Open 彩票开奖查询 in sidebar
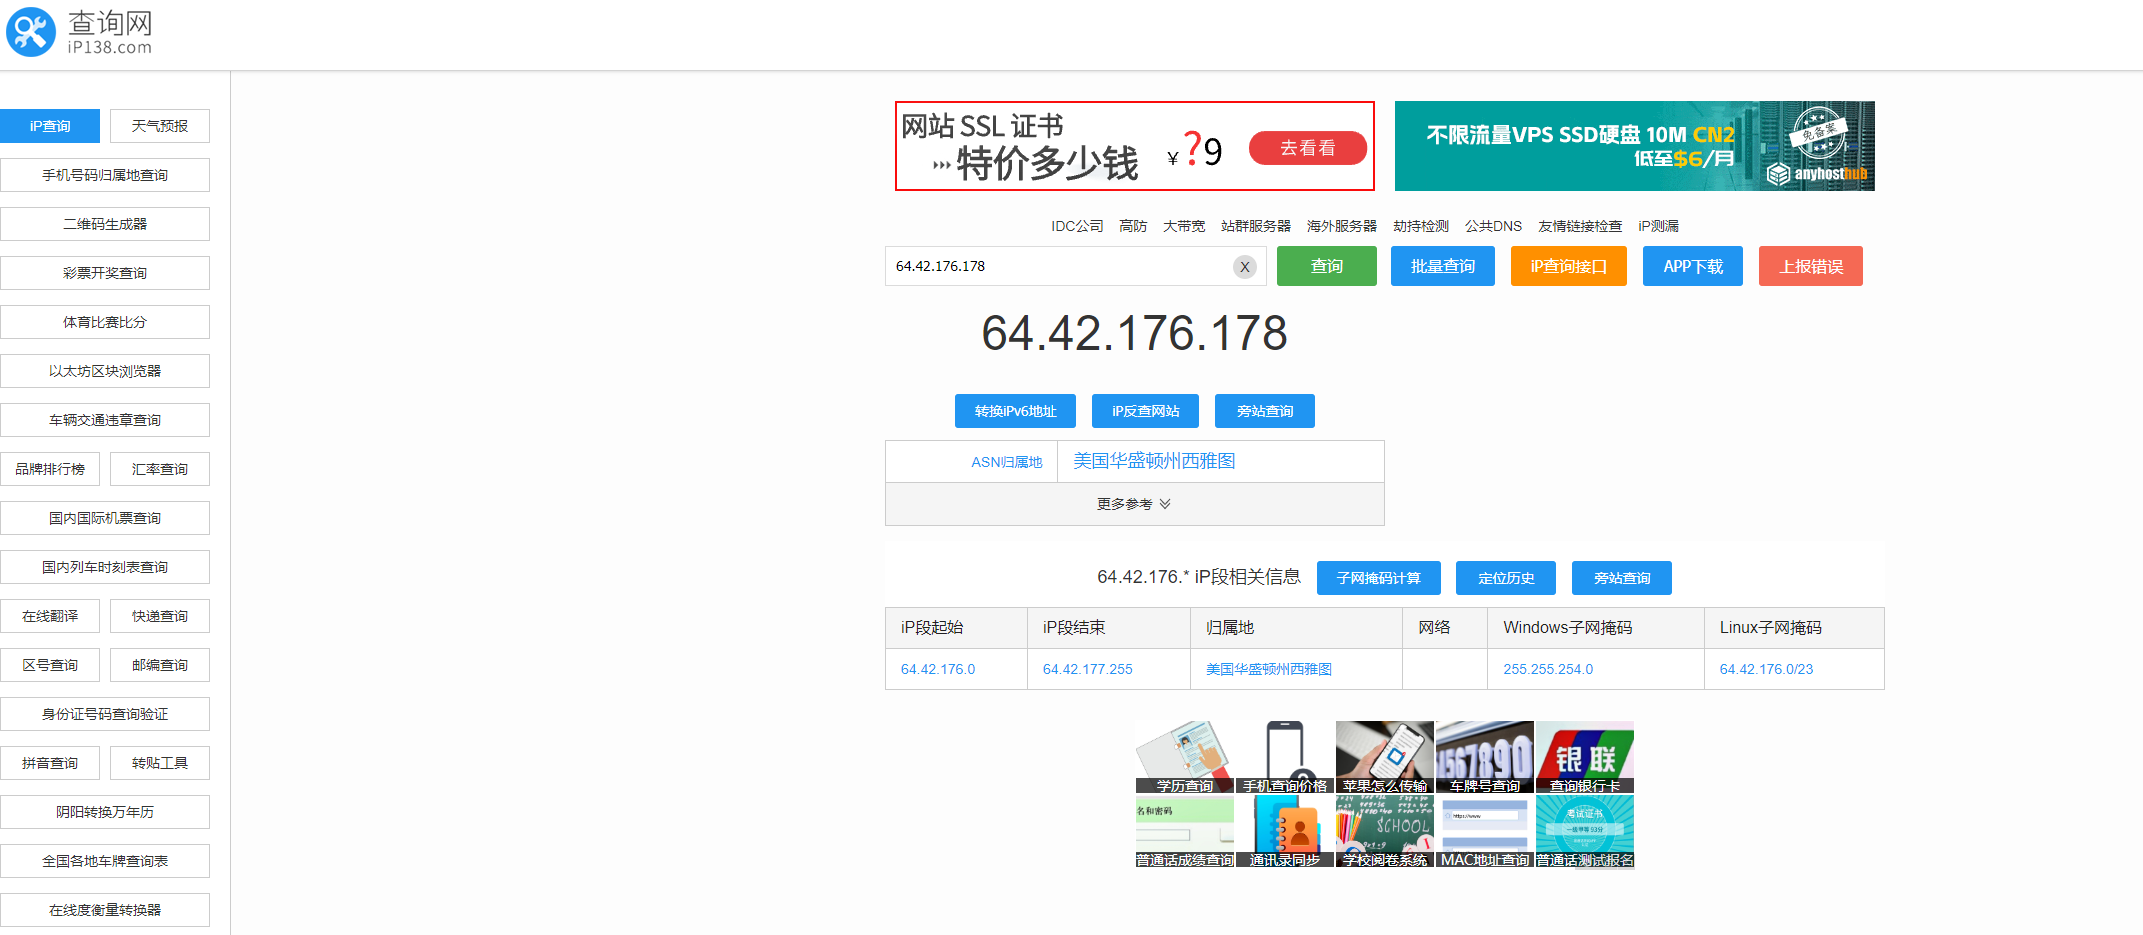The width and height of the screenshot is (2143, 935). [105, 273]
